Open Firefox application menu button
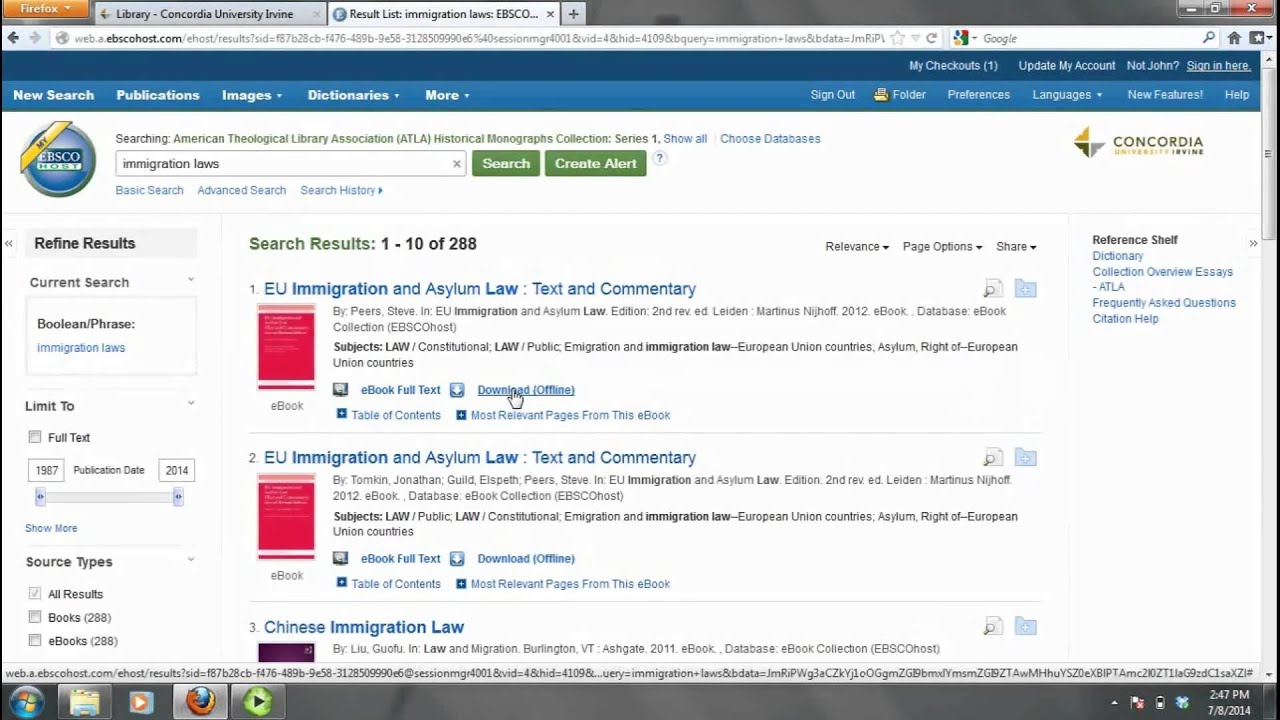 (x=44, y=9)
